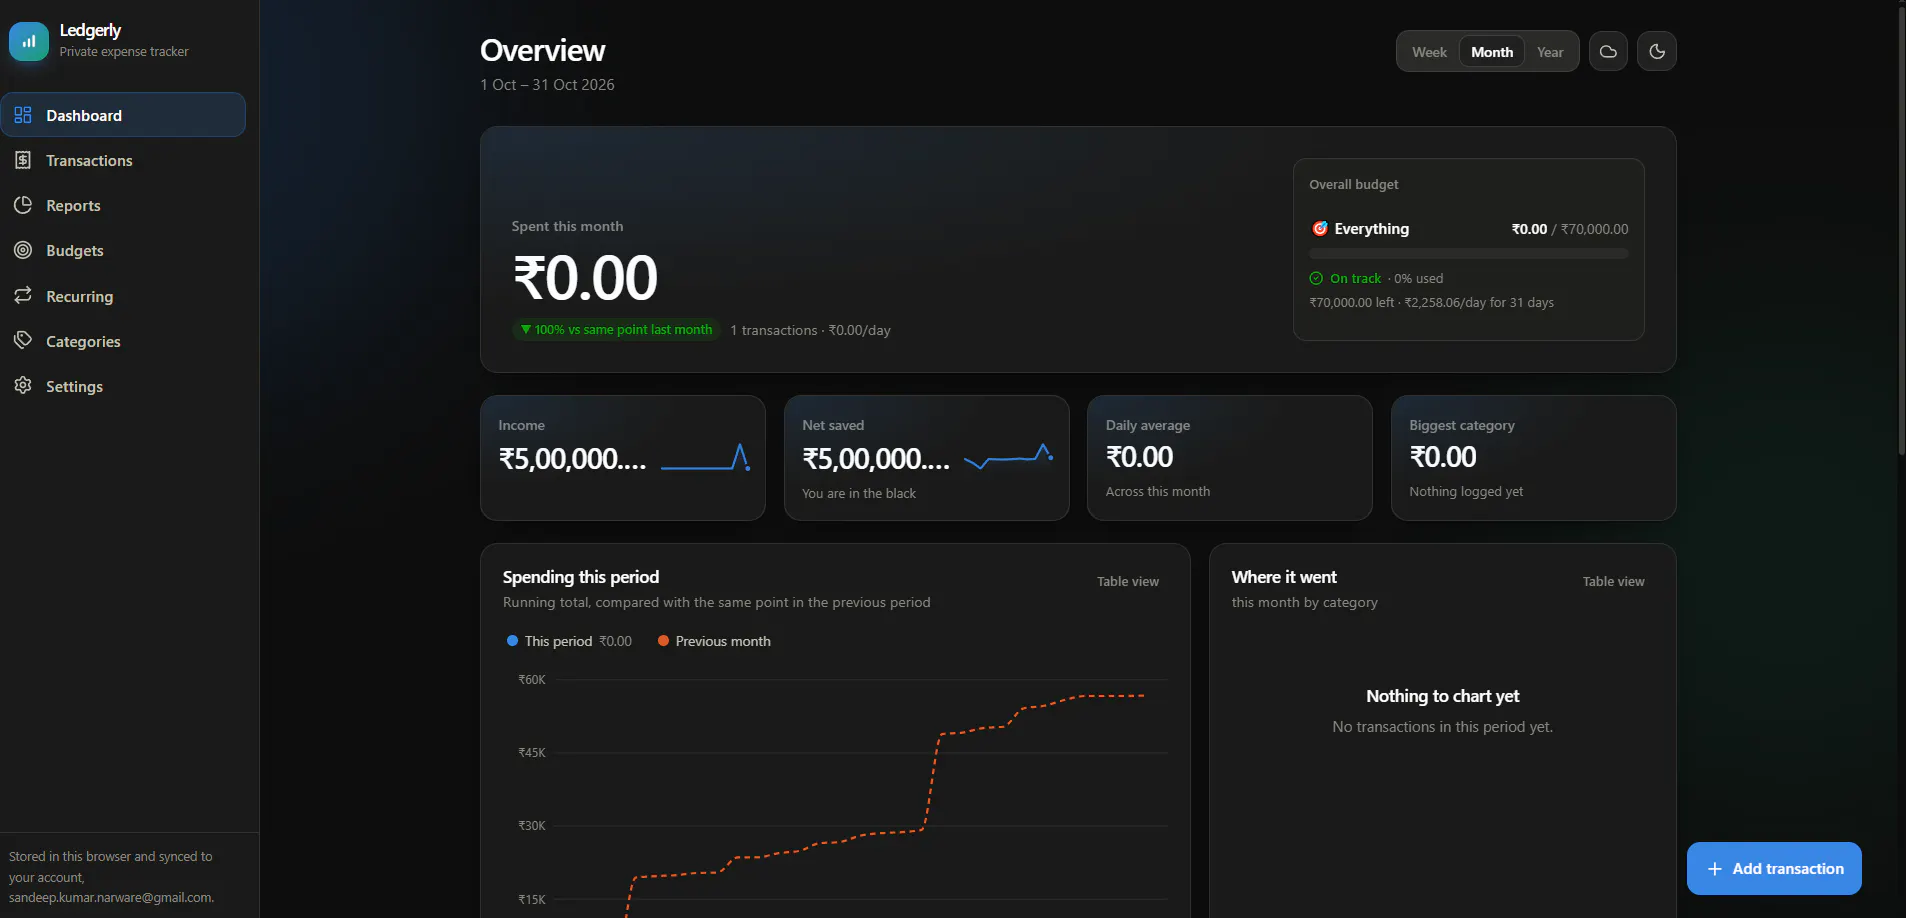This screenshot has height=918, width=1906.
Task: Click account email sandeep.kumar.narware@gmail.com
Action: (111, 898)
